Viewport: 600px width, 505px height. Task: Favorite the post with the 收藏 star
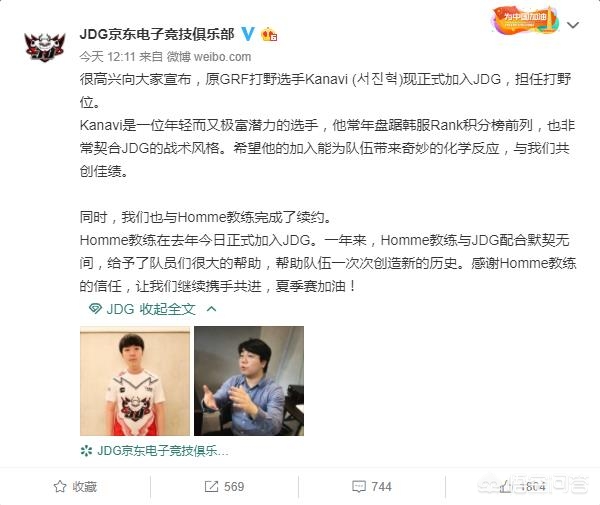point(60,487)
